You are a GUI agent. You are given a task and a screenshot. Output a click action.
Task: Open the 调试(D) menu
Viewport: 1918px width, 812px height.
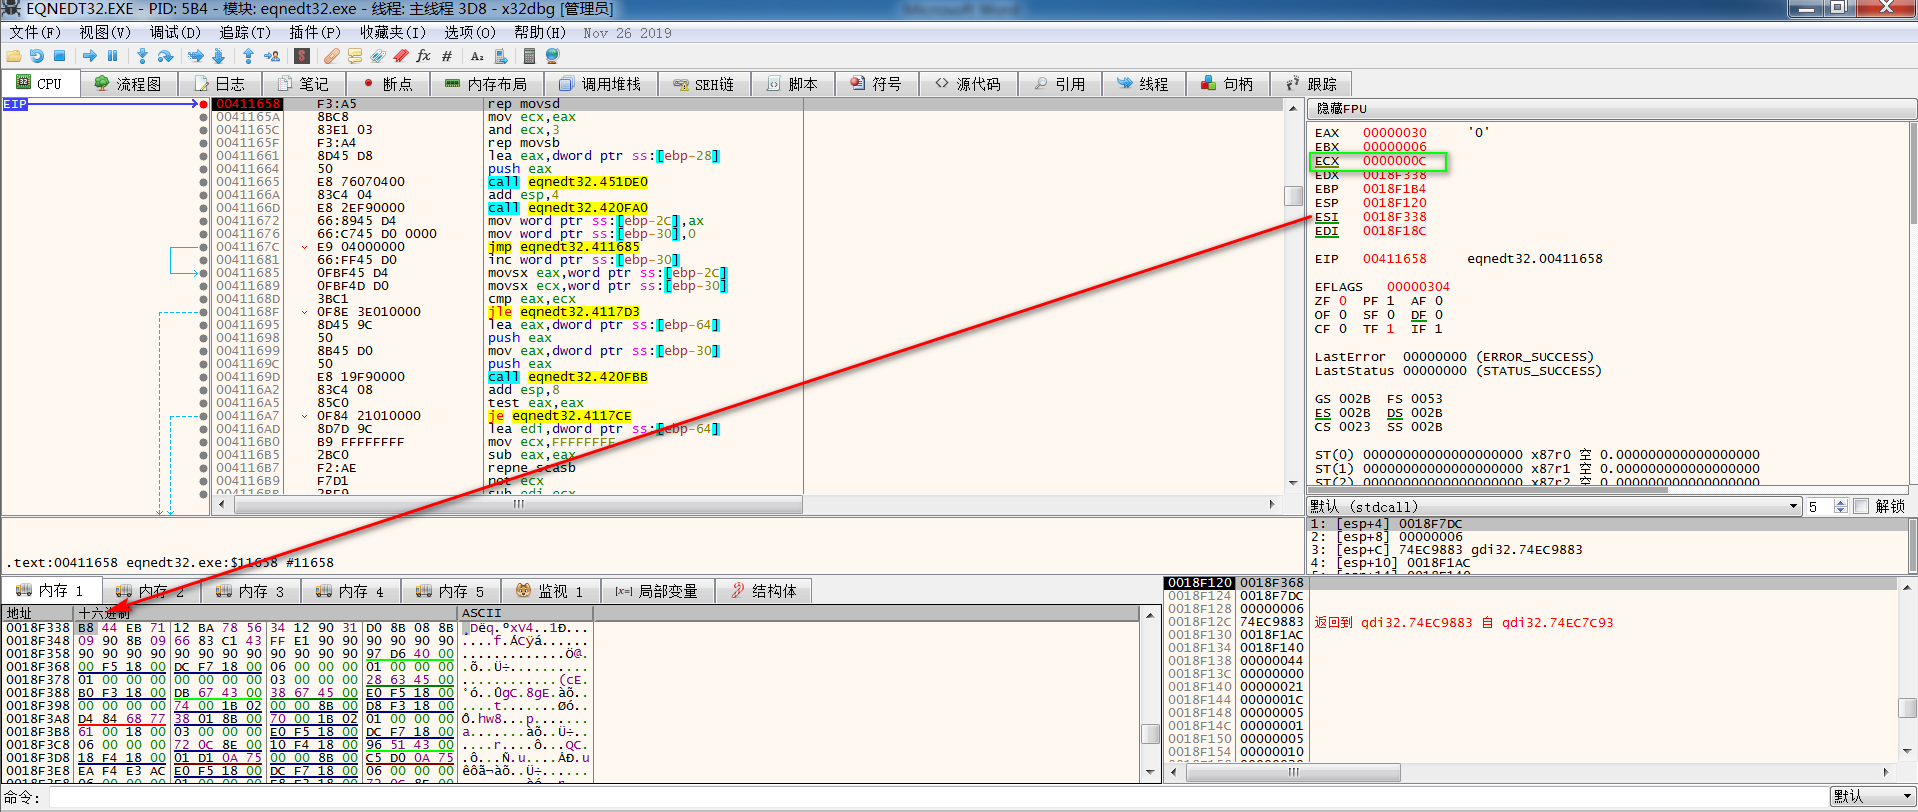pos(175,32)
